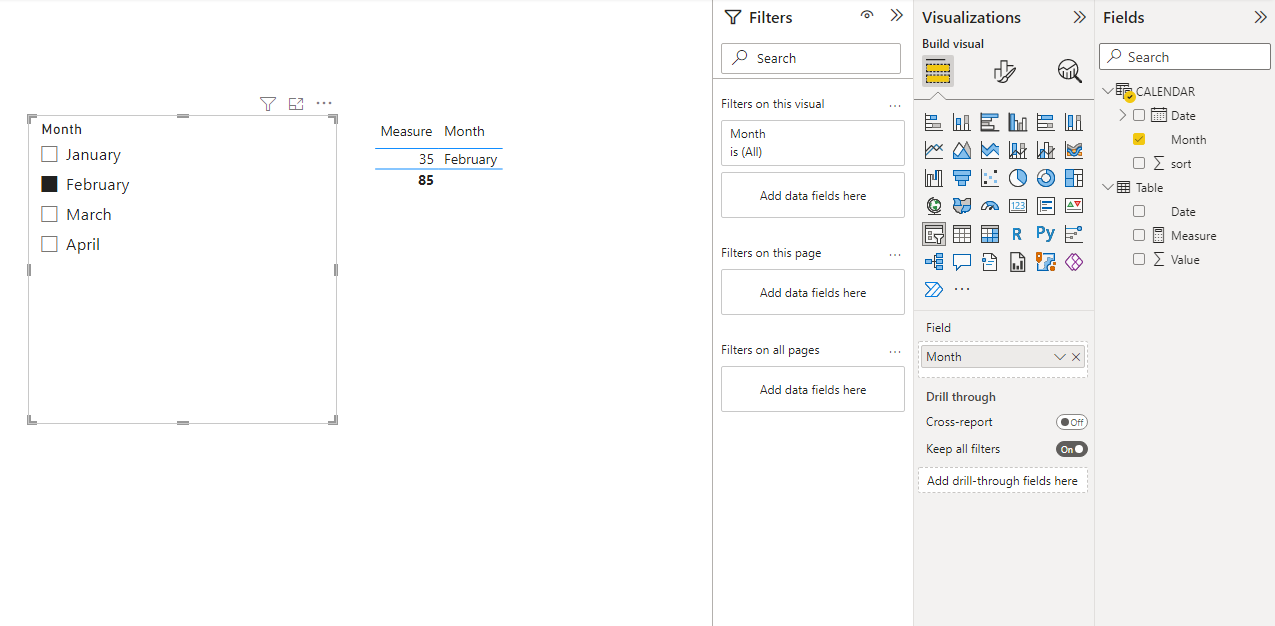Screen dimensions: 1275x626
Task: Open Filters on this page options
Action: [x=895, y=254]
